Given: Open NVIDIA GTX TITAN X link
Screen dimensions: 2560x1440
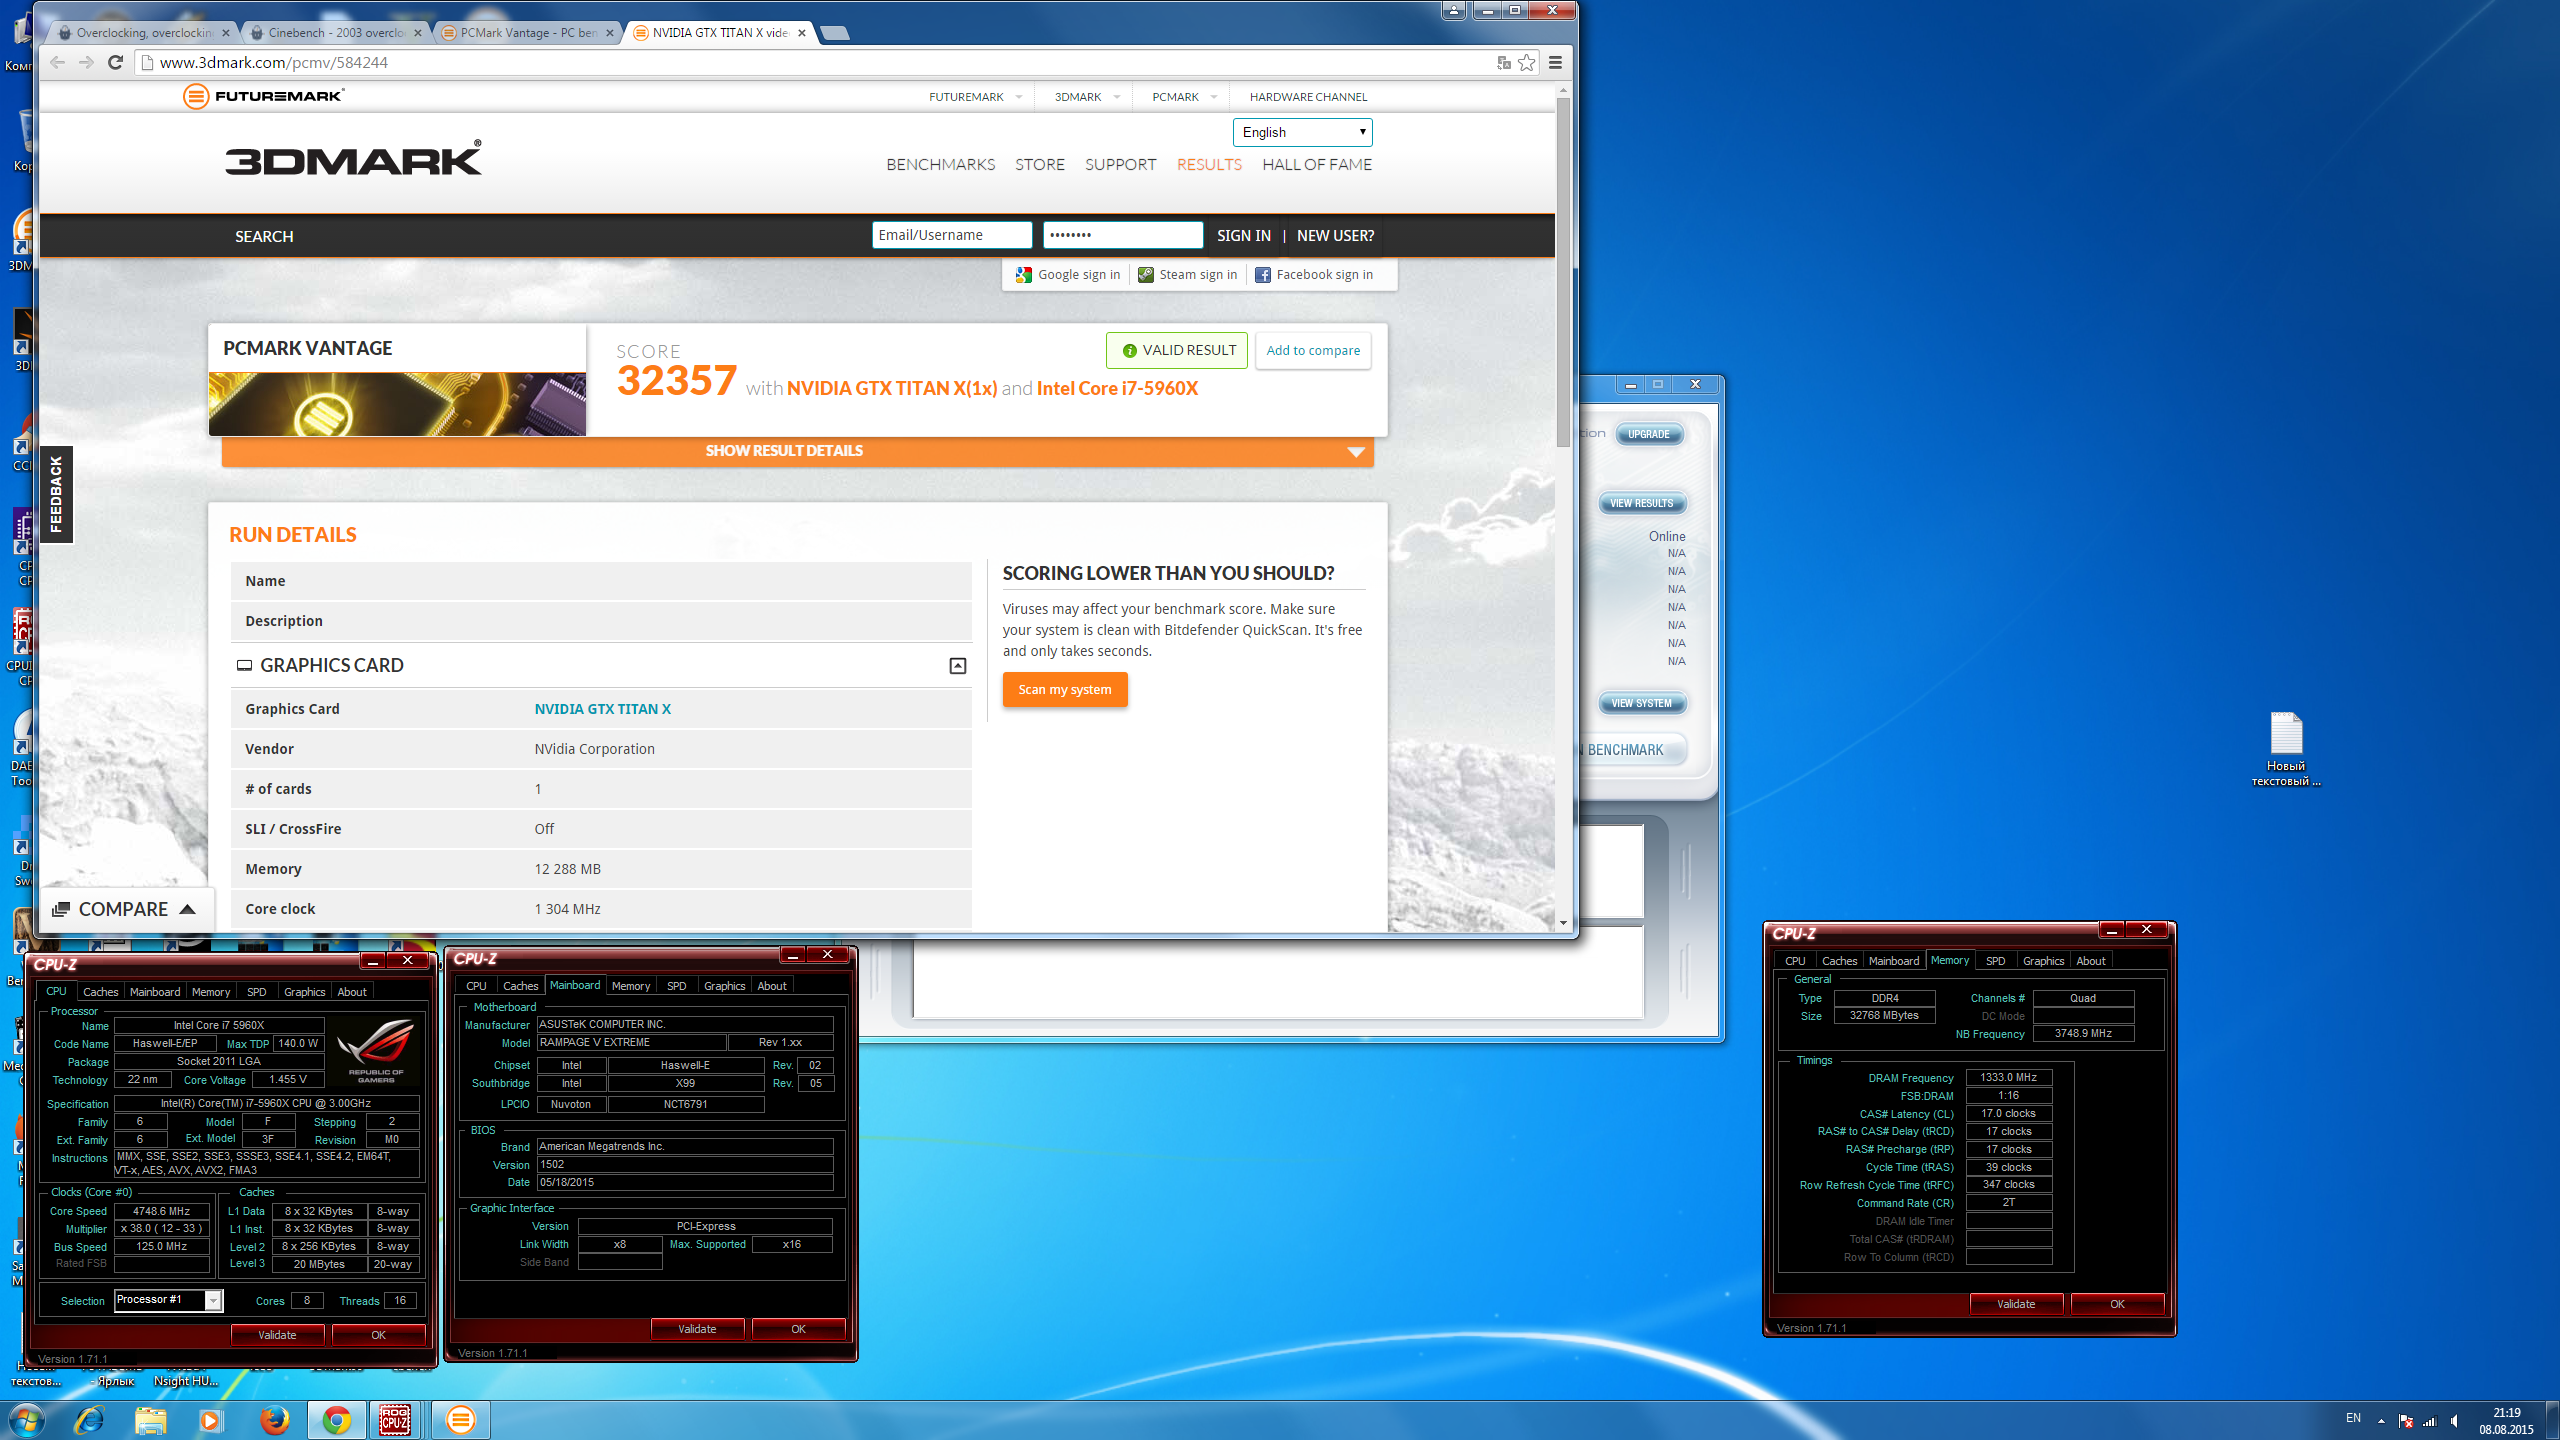Looking at the screenshot, I should pyautogui.click(x=602, y=709).
